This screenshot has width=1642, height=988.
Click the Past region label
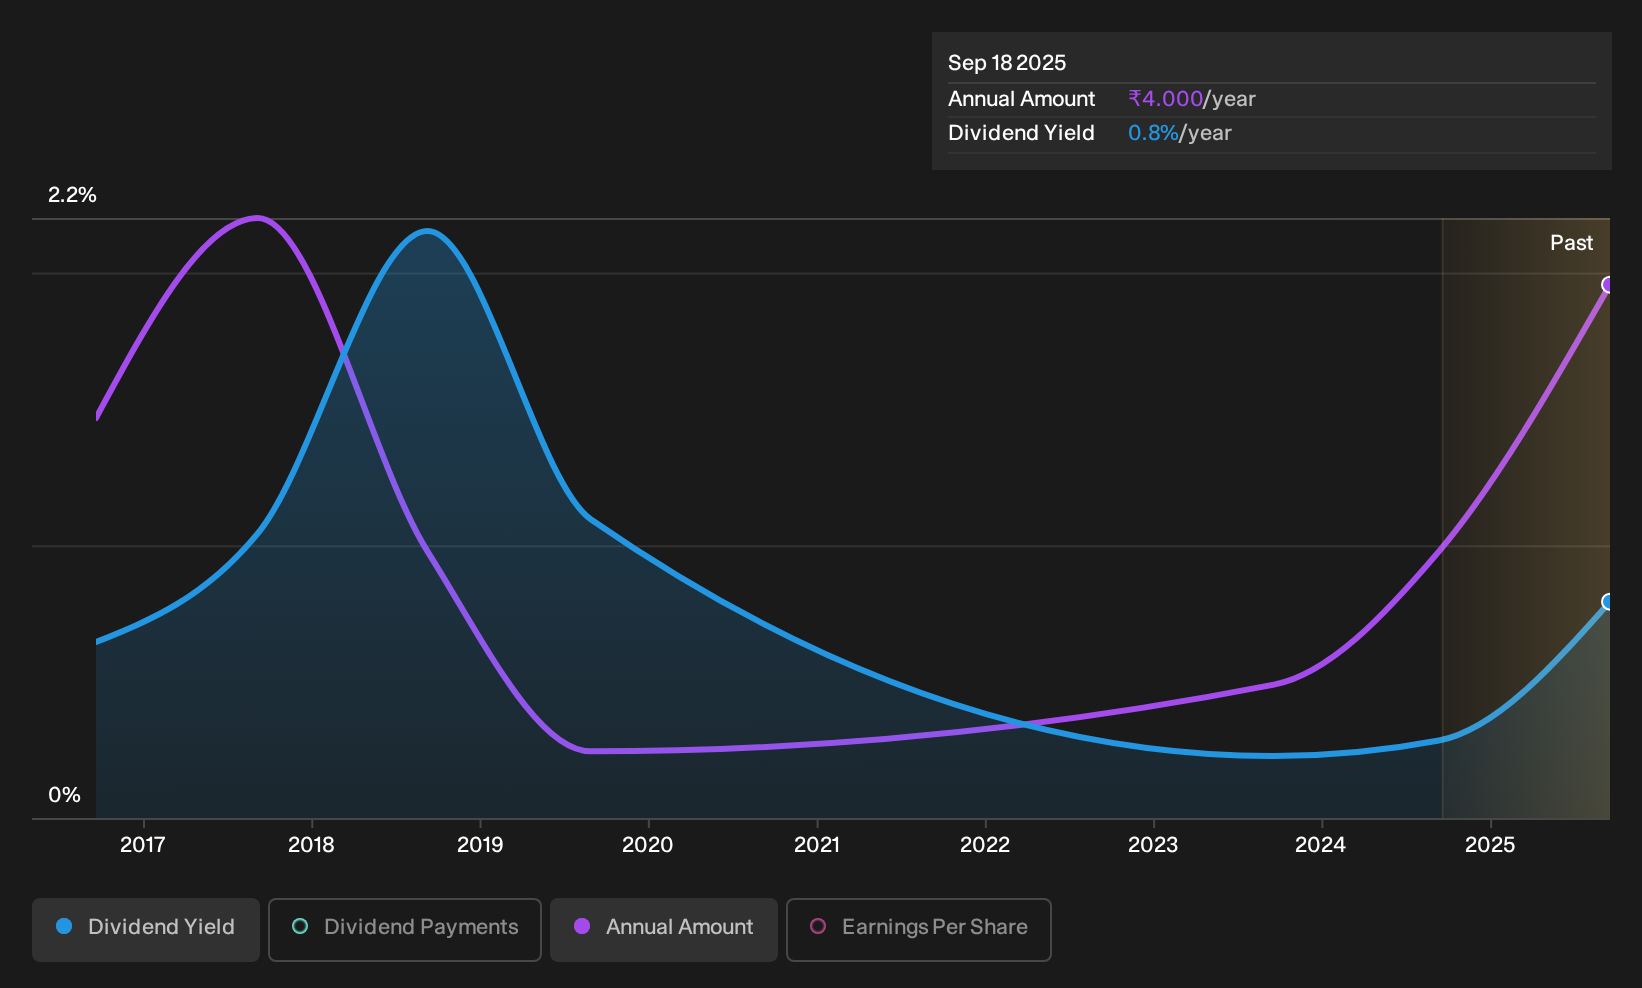(1571, 243)
